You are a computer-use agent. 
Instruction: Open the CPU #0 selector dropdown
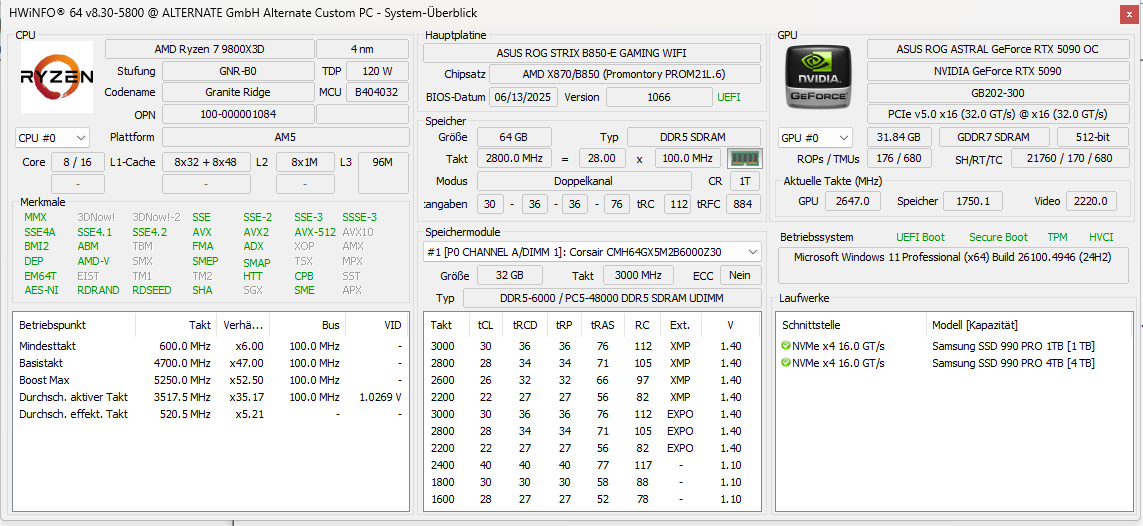click(x=52, y=137)
